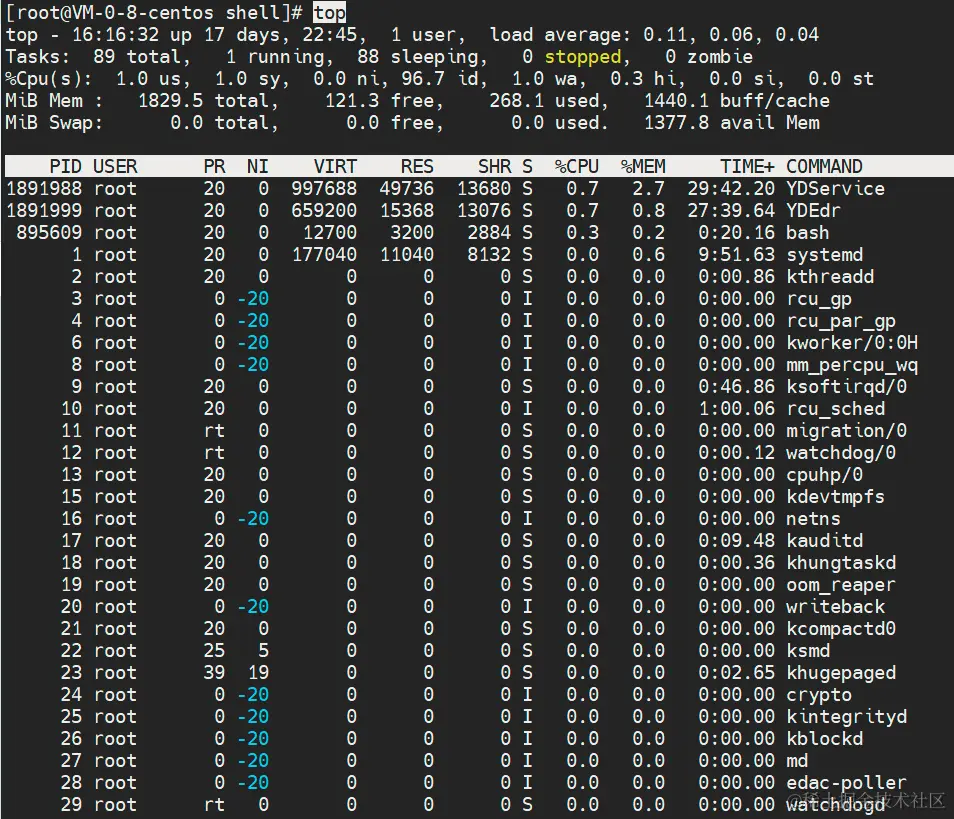Click the rcu_gp process name
The image size is (954, 819).
pos(818,299)
